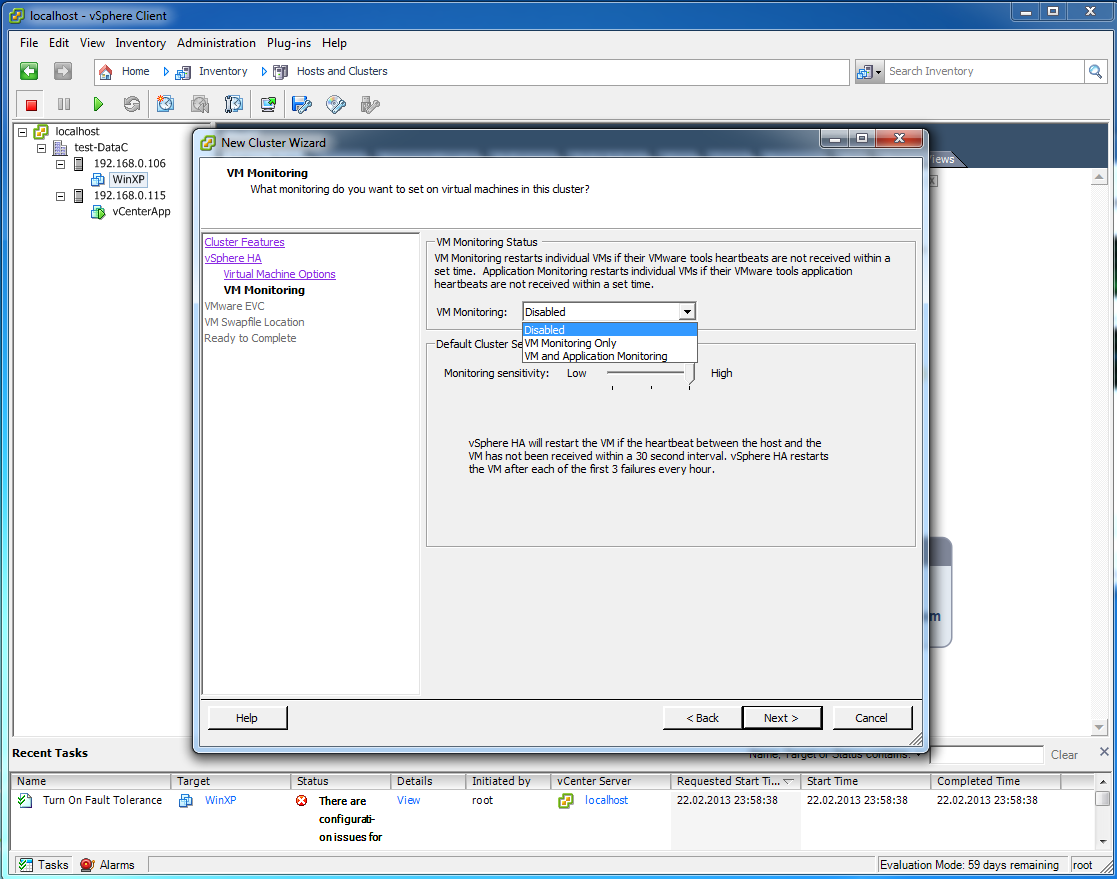1117x879 pixels.
Task: Click the wizard Cancel button
Action: point(872,718)
